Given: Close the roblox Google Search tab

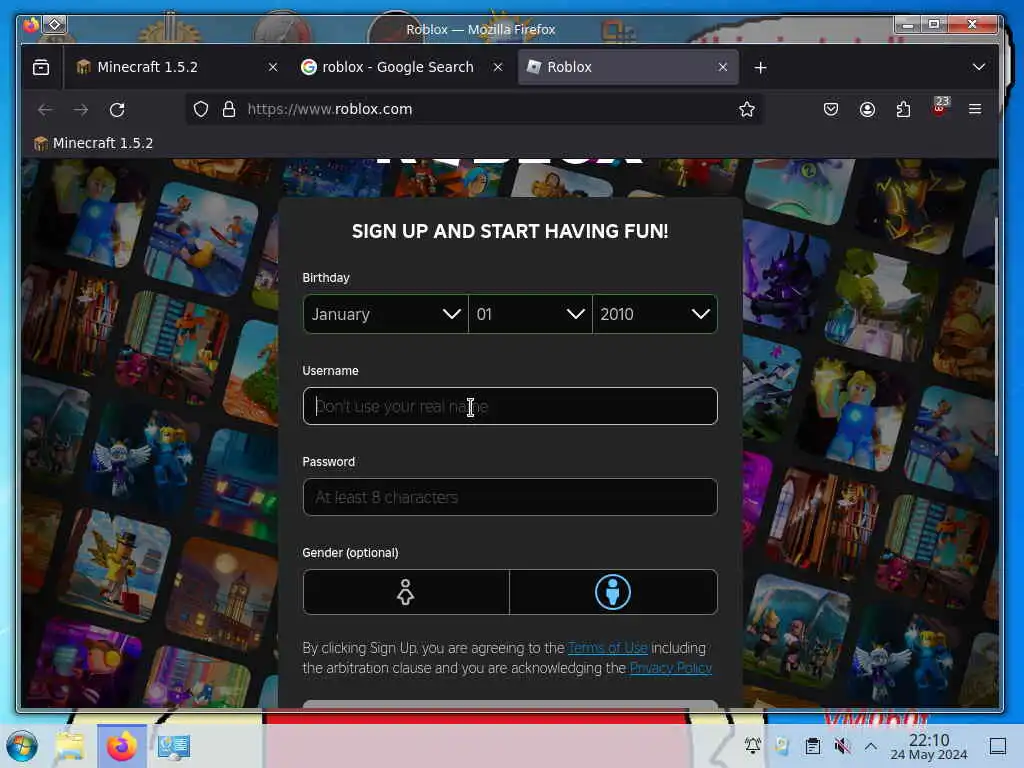Looking at the screenshot, I should tap(498, 67).
